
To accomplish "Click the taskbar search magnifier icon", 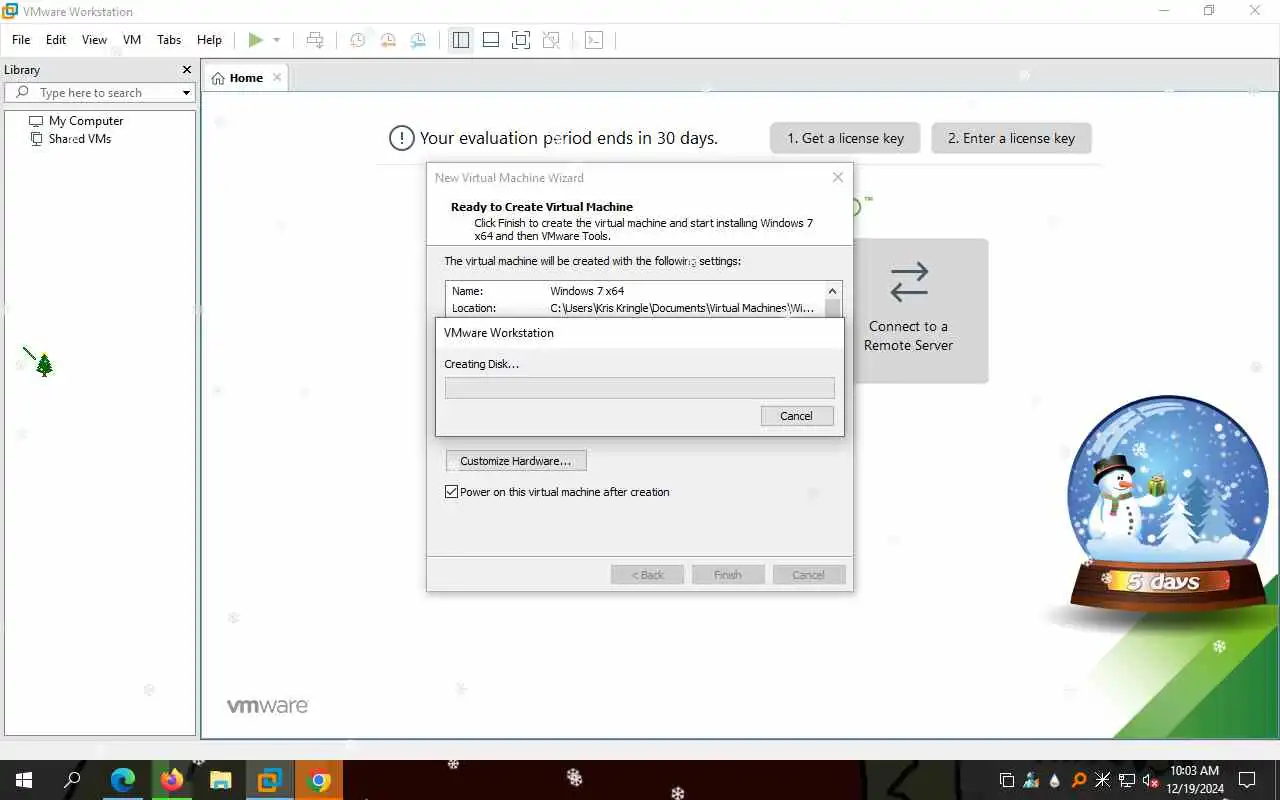I will (x=73, y=780).
